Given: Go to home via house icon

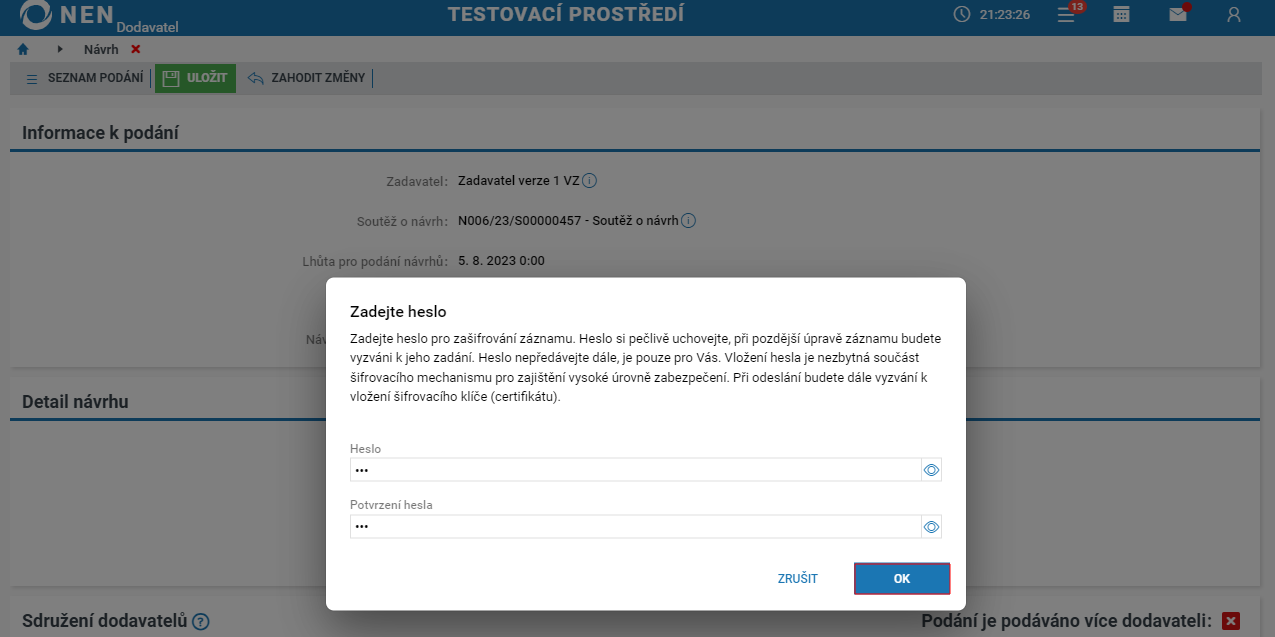Looking at the screenshot, I should [24, 49].
